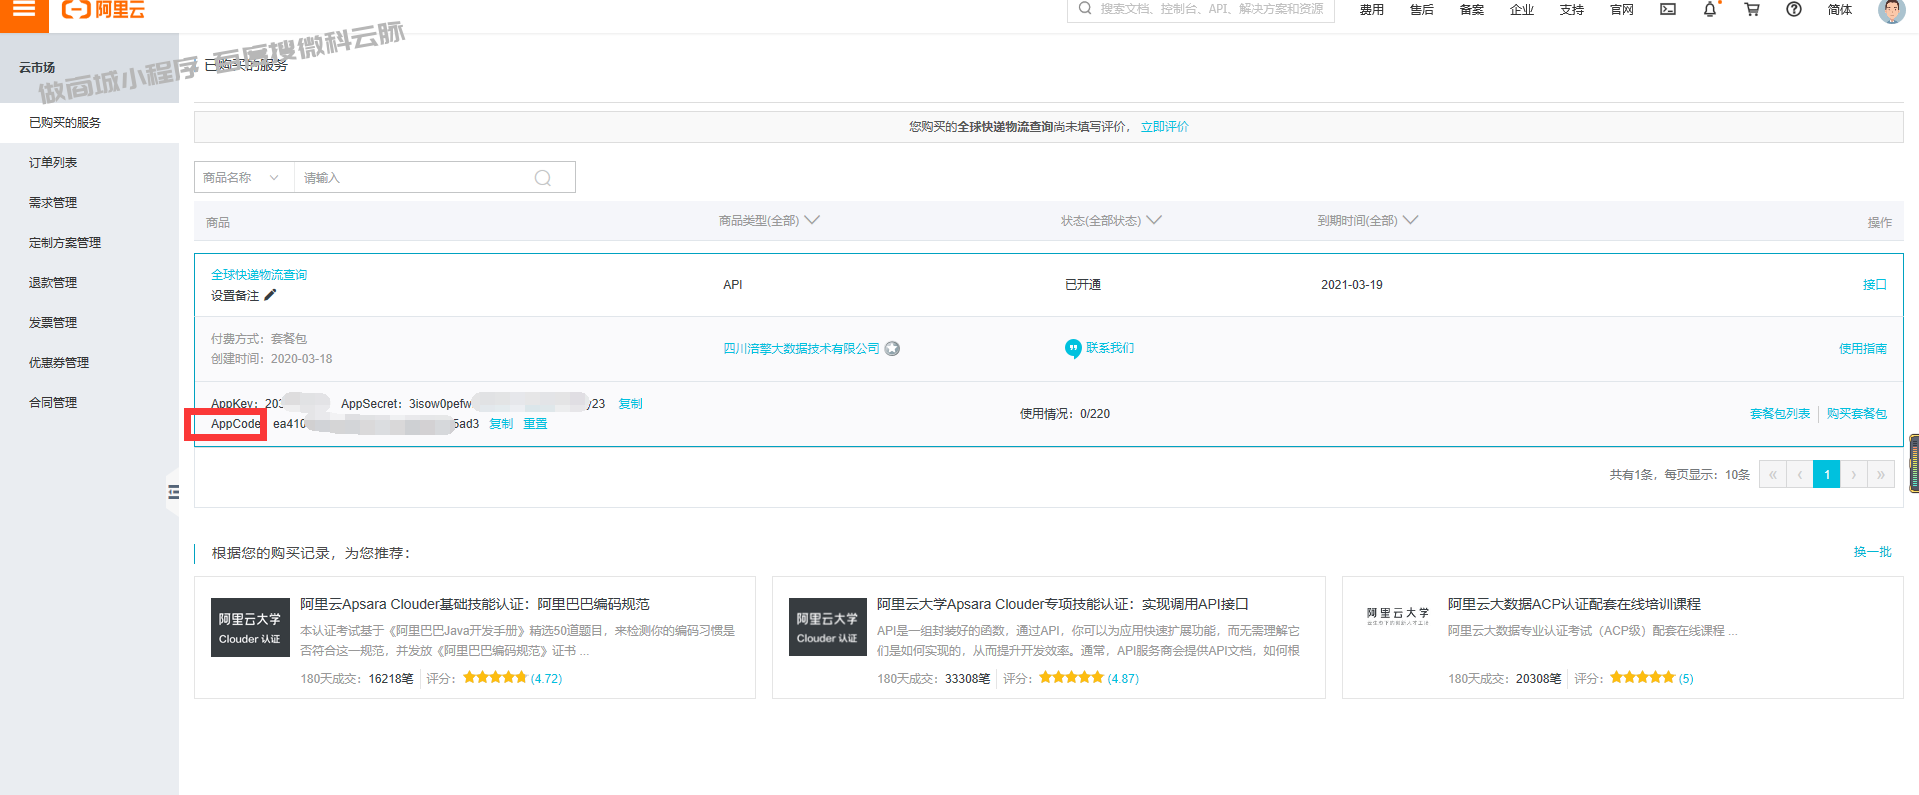
Task: Click the 立即评价 link
Action: (1164, 127)
